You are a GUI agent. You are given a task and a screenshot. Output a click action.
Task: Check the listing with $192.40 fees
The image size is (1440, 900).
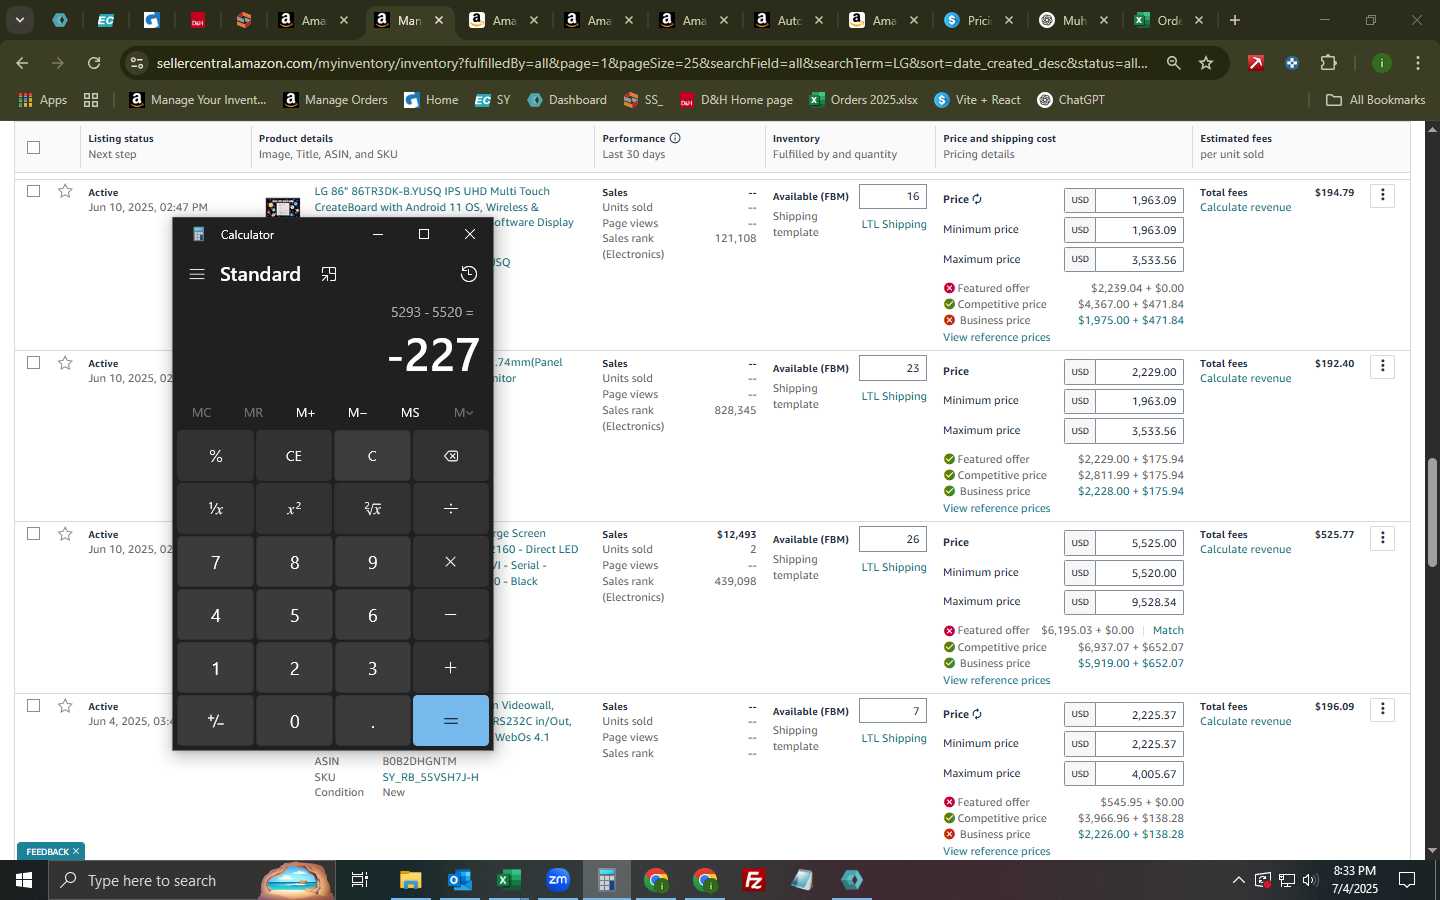pyautogui.click(x=33, y=363)
